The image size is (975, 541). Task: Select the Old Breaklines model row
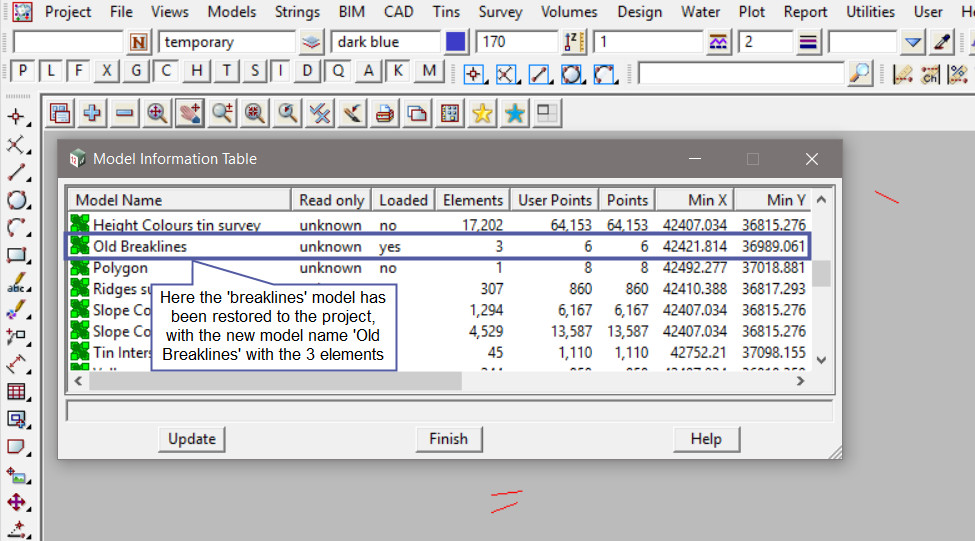[140, 246]
